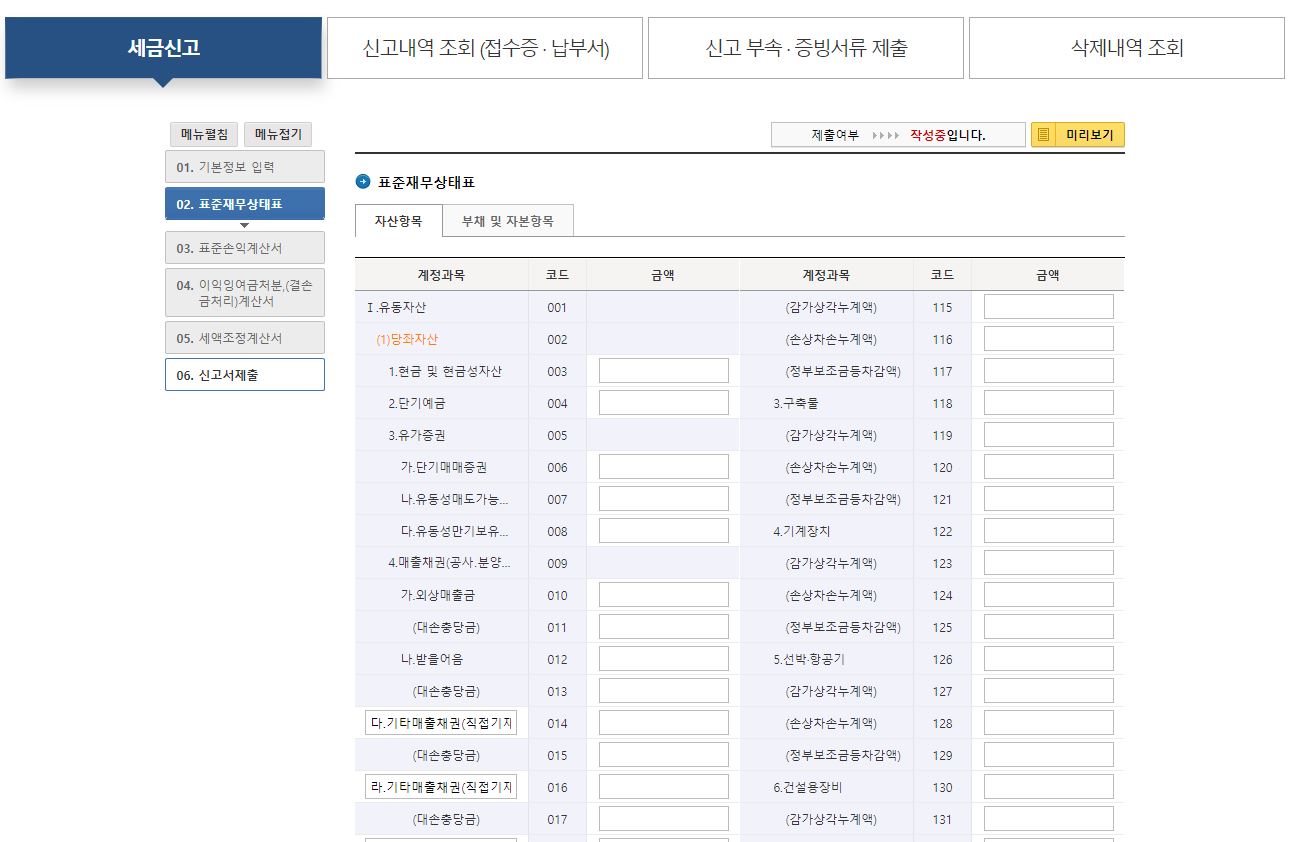Open step 05. 세액조정계산서
The image size is (1315, 842).
pyautogui.click(x=245, y=338)
